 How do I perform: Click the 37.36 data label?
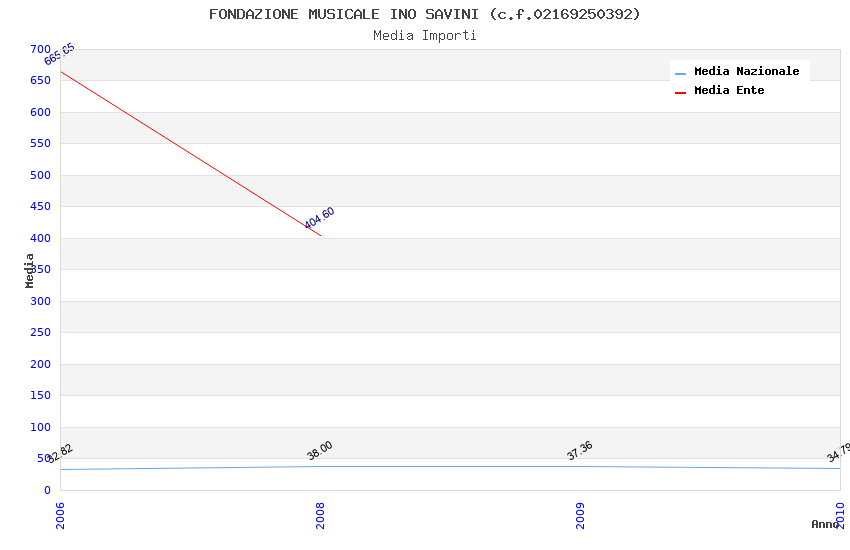tap(579, 450)
